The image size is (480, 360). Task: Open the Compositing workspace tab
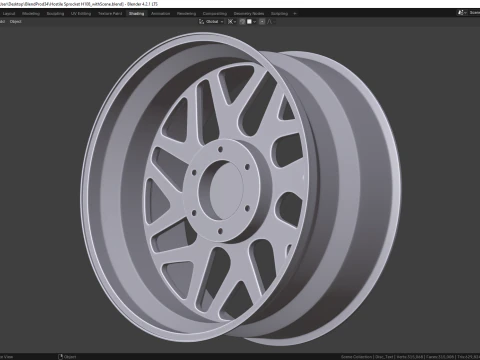(x=215, y=14)
